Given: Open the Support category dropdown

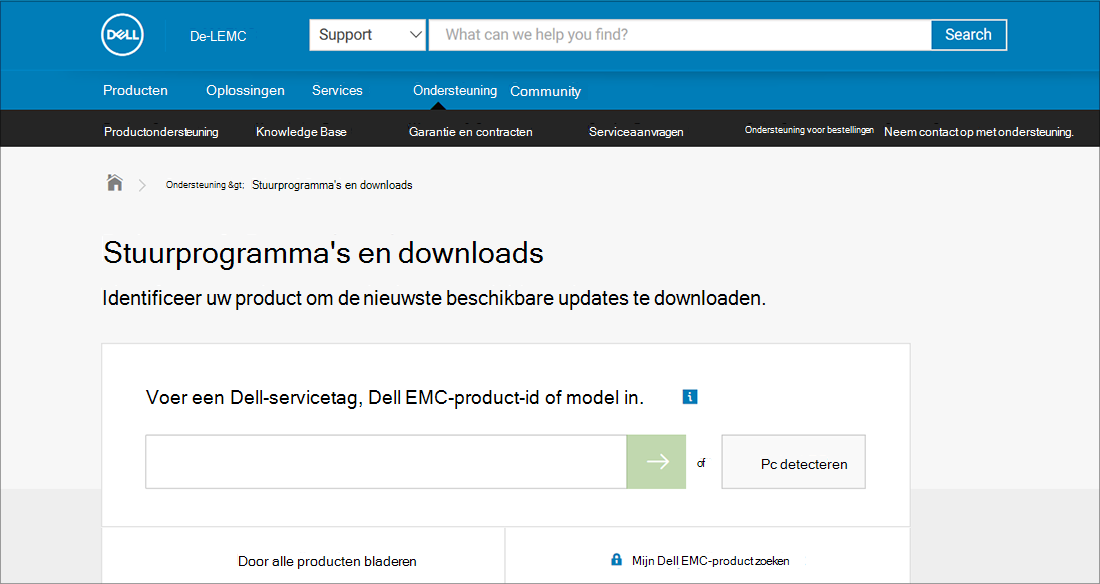Looking at the screenshot, I should click(x=367, y=34).
